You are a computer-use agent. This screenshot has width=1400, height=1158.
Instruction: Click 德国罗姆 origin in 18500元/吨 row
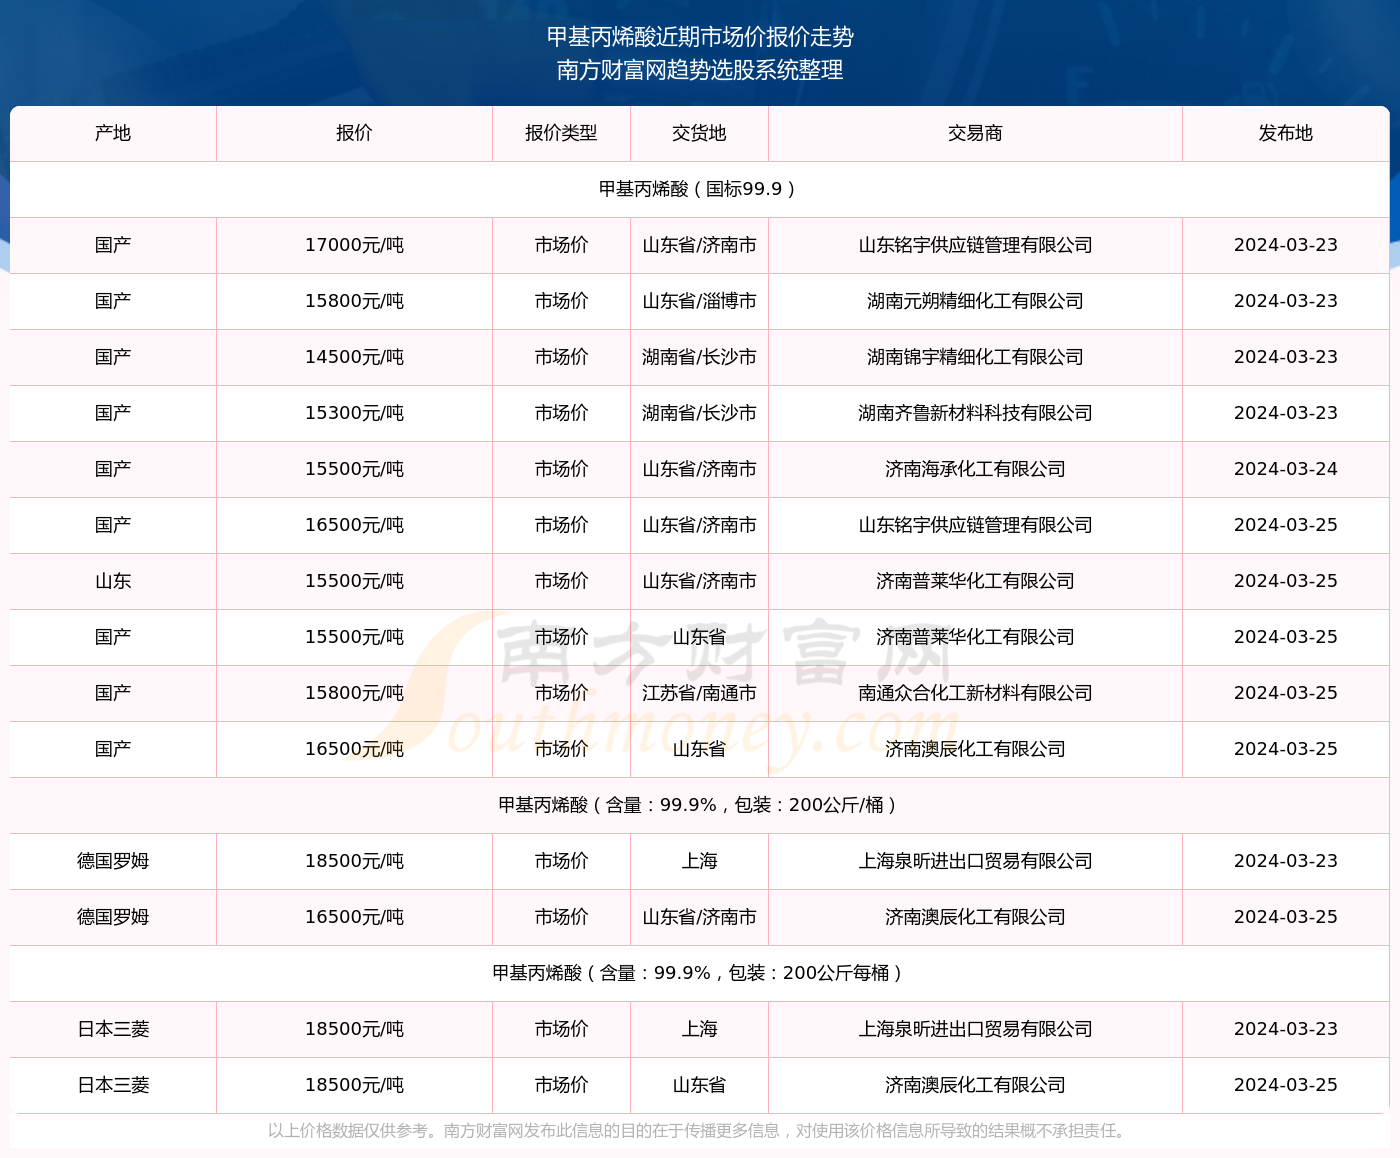[113, 861]
